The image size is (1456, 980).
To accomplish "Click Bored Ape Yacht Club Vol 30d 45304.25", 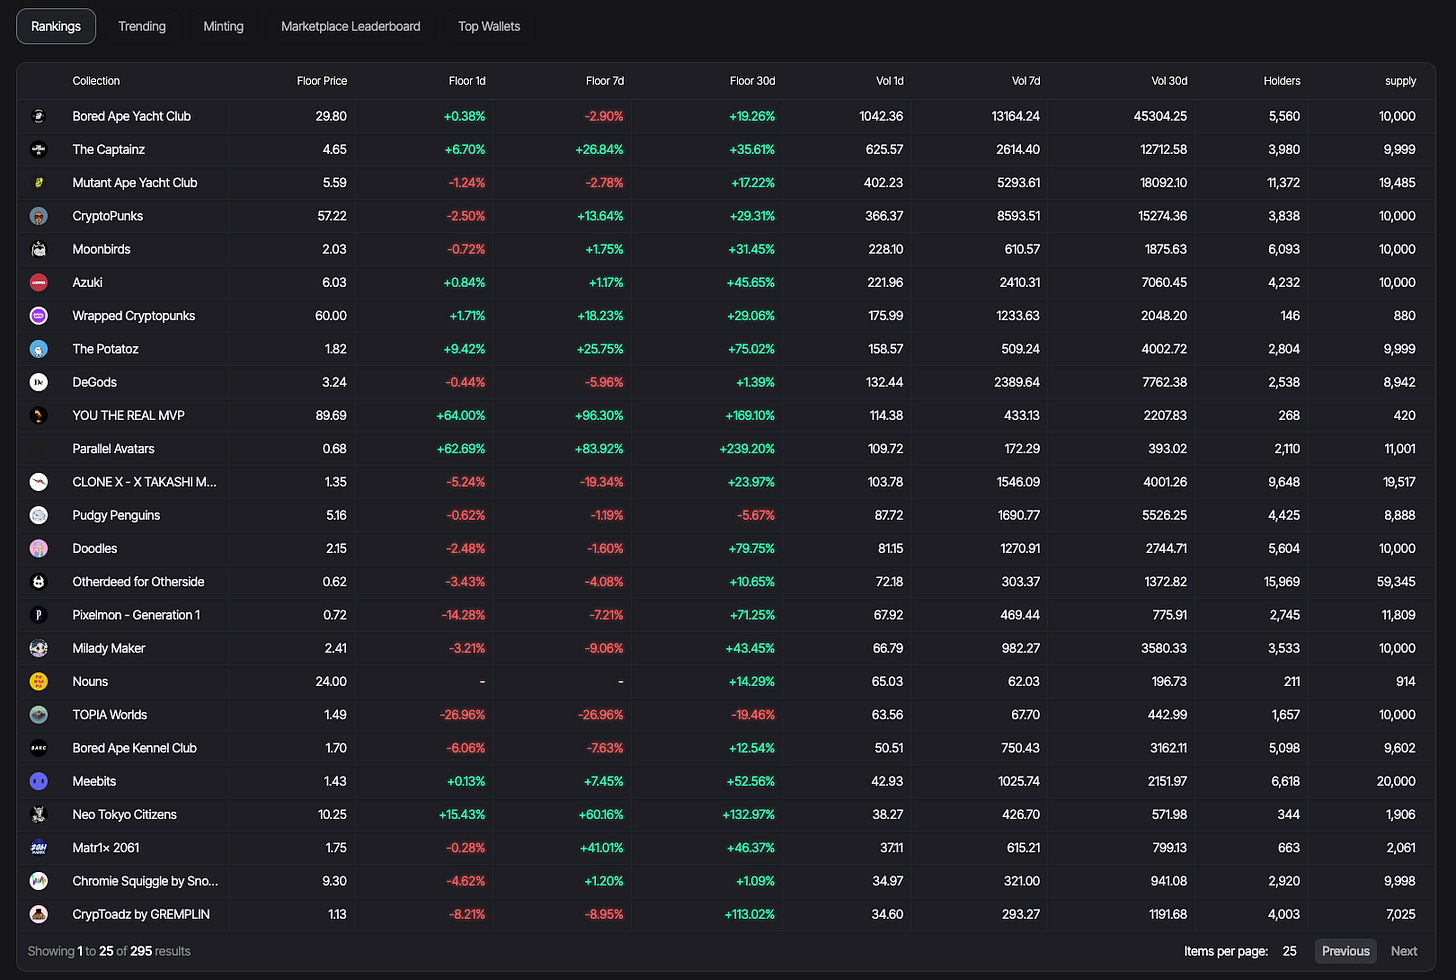I will (x=1160, y=116).
